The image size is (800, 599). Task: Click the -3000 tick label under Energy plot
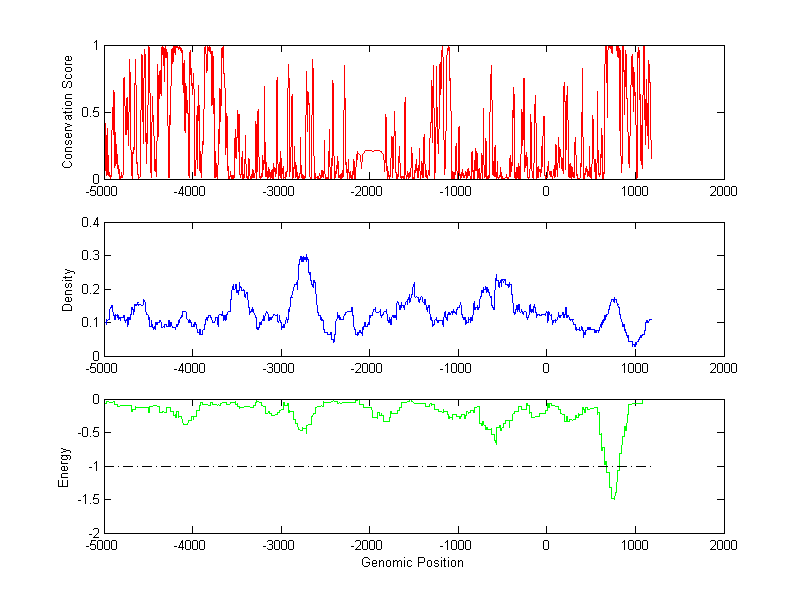[x=281, y=546]
